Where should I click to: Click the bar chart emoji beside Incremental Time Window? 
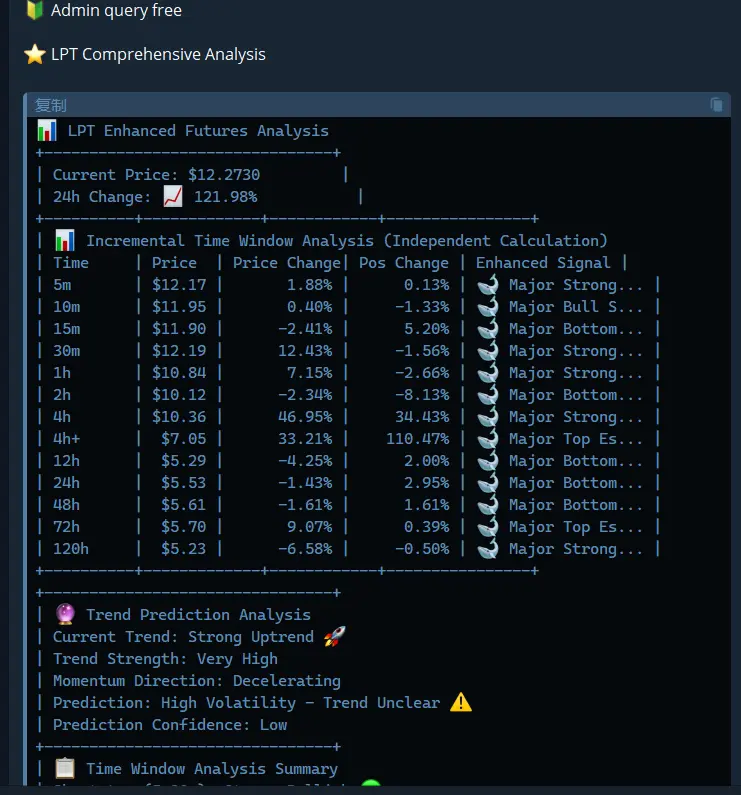pyautogui.click(x=65, y=240)
